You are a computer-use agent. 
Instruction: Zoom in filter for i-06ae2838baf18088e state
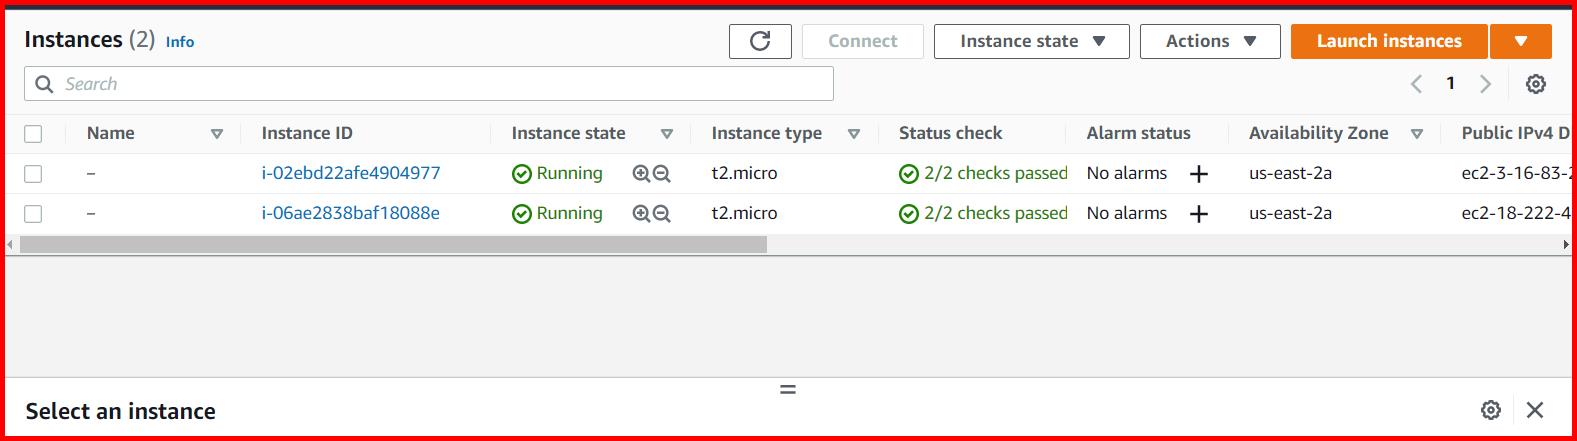[x=641, y=214]
